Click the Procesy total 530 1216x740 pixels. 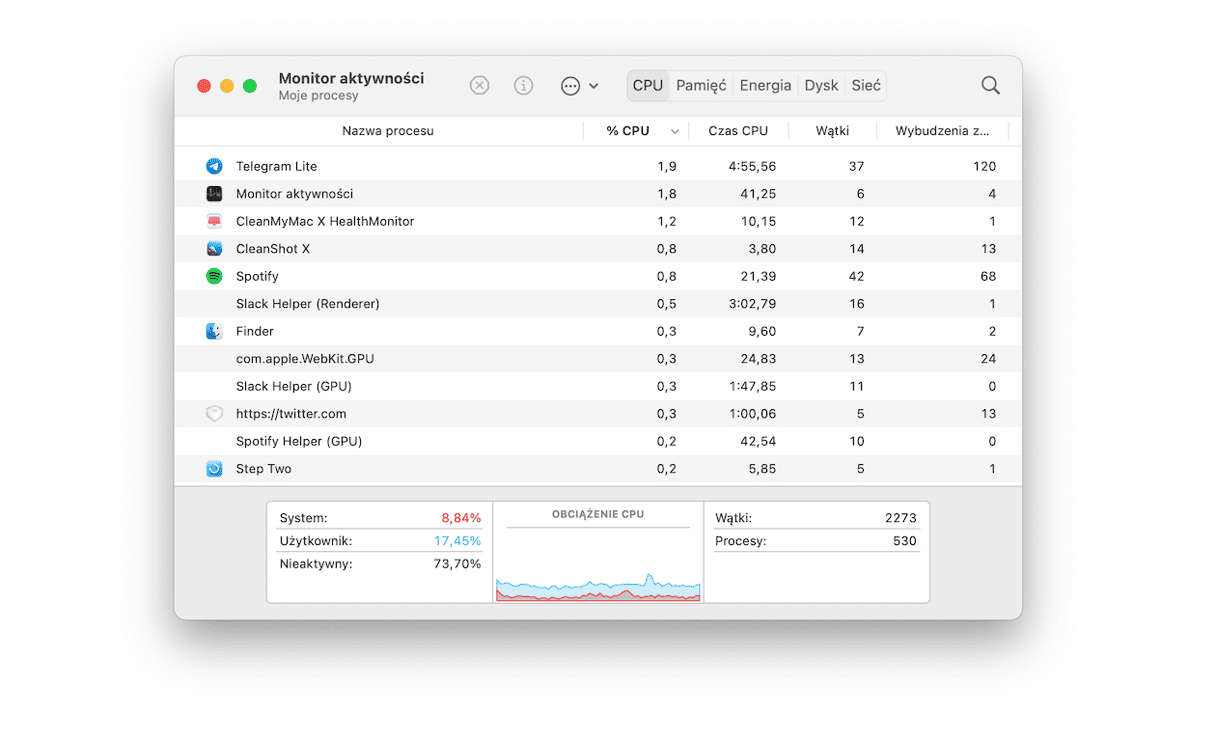(905, 541)
